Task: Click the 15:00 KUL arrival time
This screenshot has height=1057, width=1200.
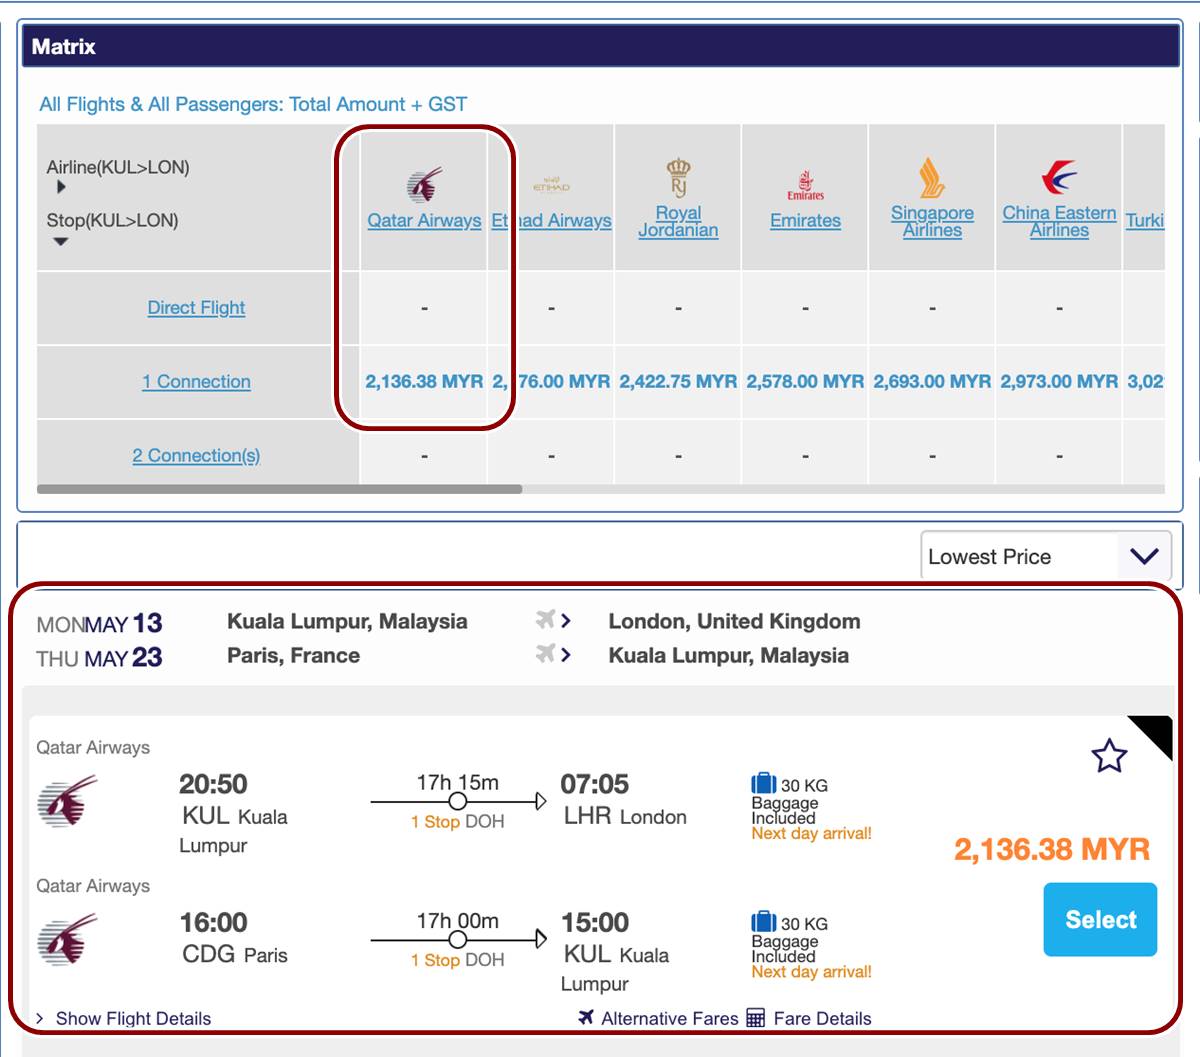Action: point(595,922)
